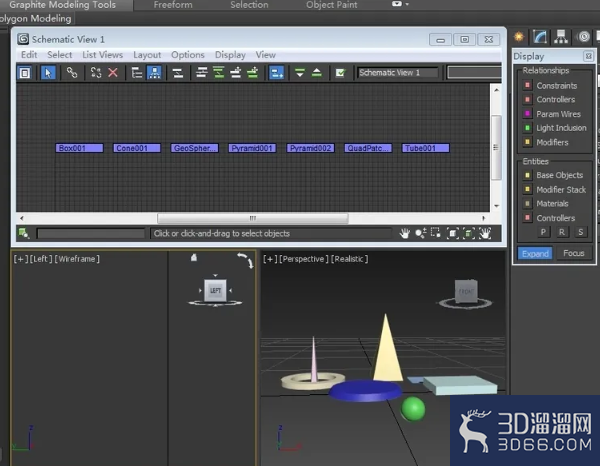Image resolution: width=600 pixels, height=466 pixels.
Task: Toggle Constraints relationship display
Action: pyautogui.click(x=527, y=85)
